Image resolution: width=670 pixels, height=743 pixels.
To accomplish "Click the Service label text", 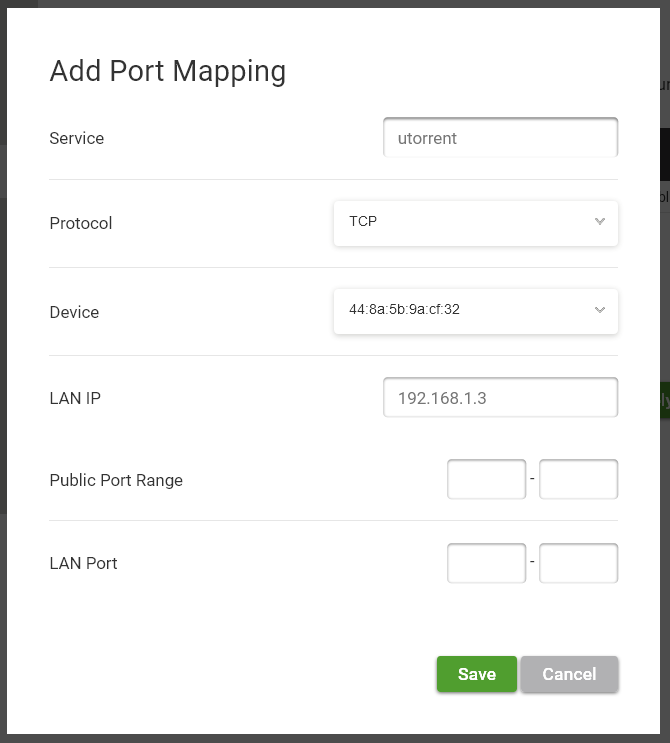I will coord(77,138).
